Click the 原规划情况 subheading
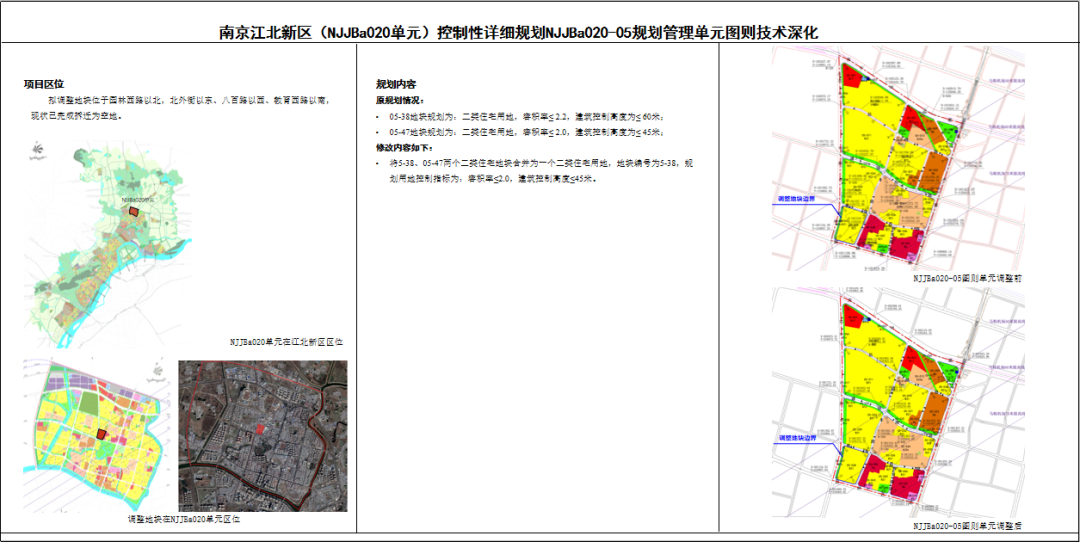 [x=400, y=101]
